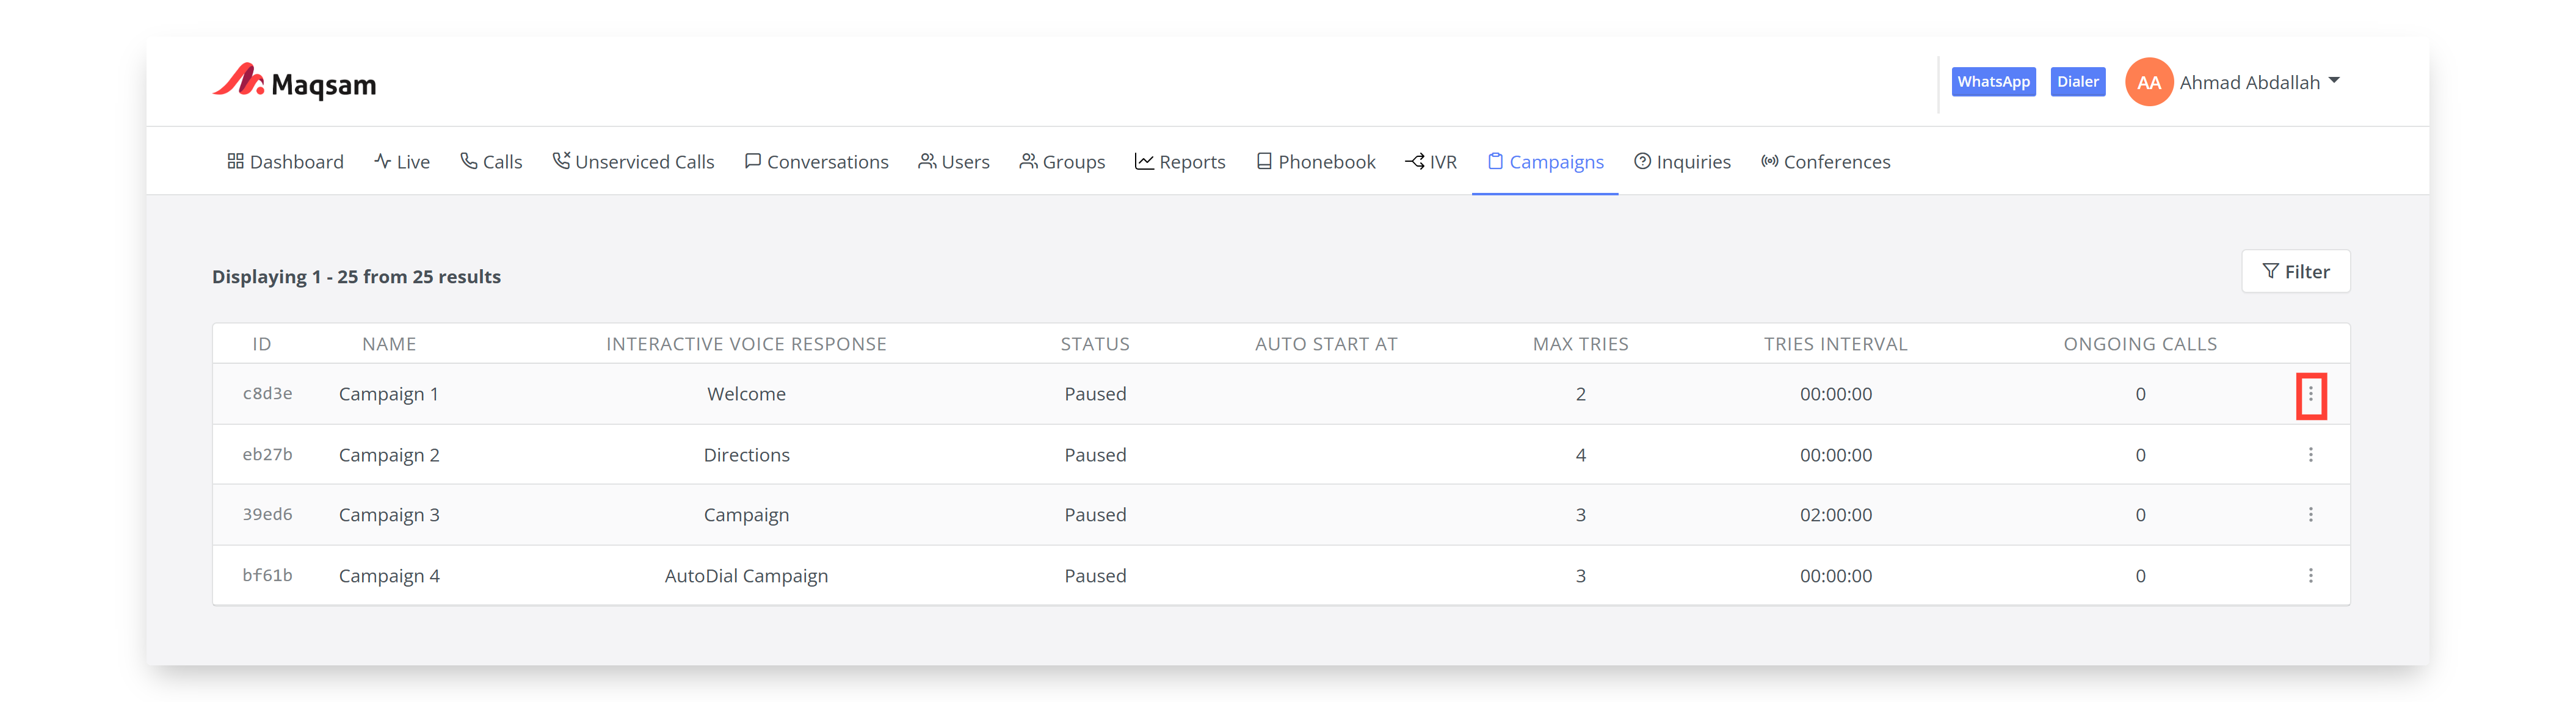
Task: Click the Maqsam logo
Action: [x=294, y=83]
